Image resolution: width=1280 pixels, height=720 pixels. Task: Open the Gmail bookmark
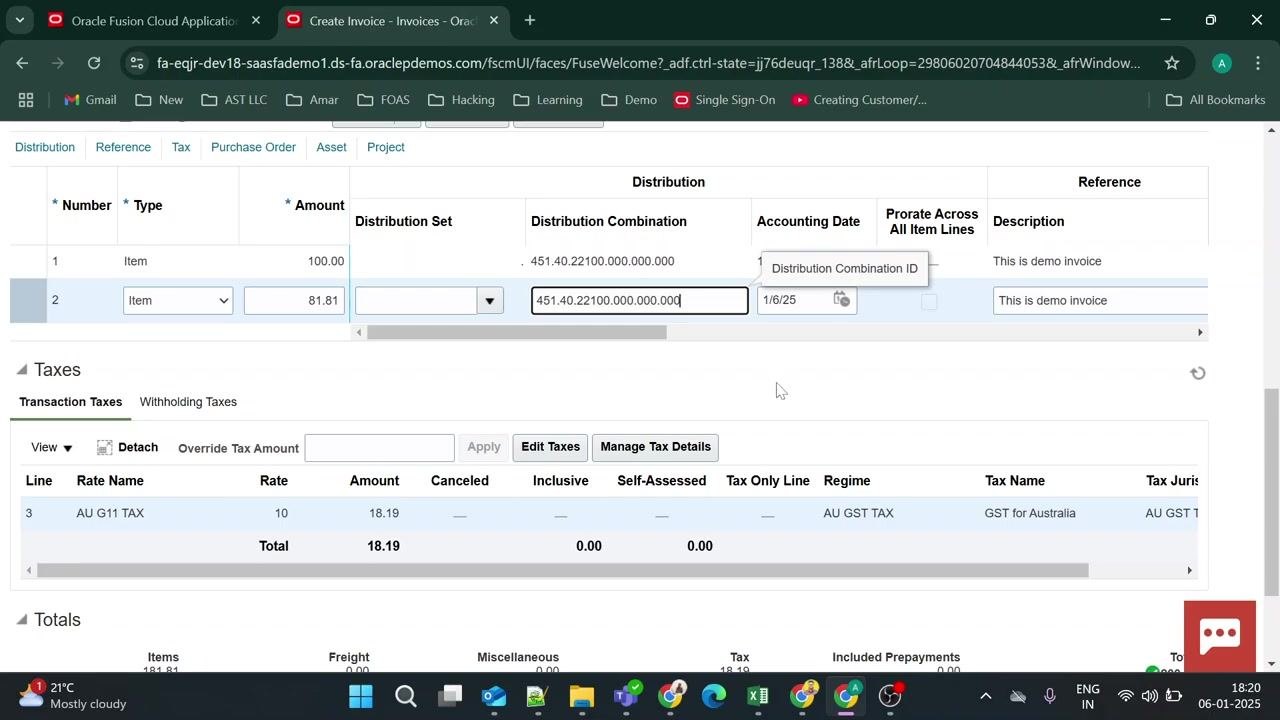click(91, 100)
